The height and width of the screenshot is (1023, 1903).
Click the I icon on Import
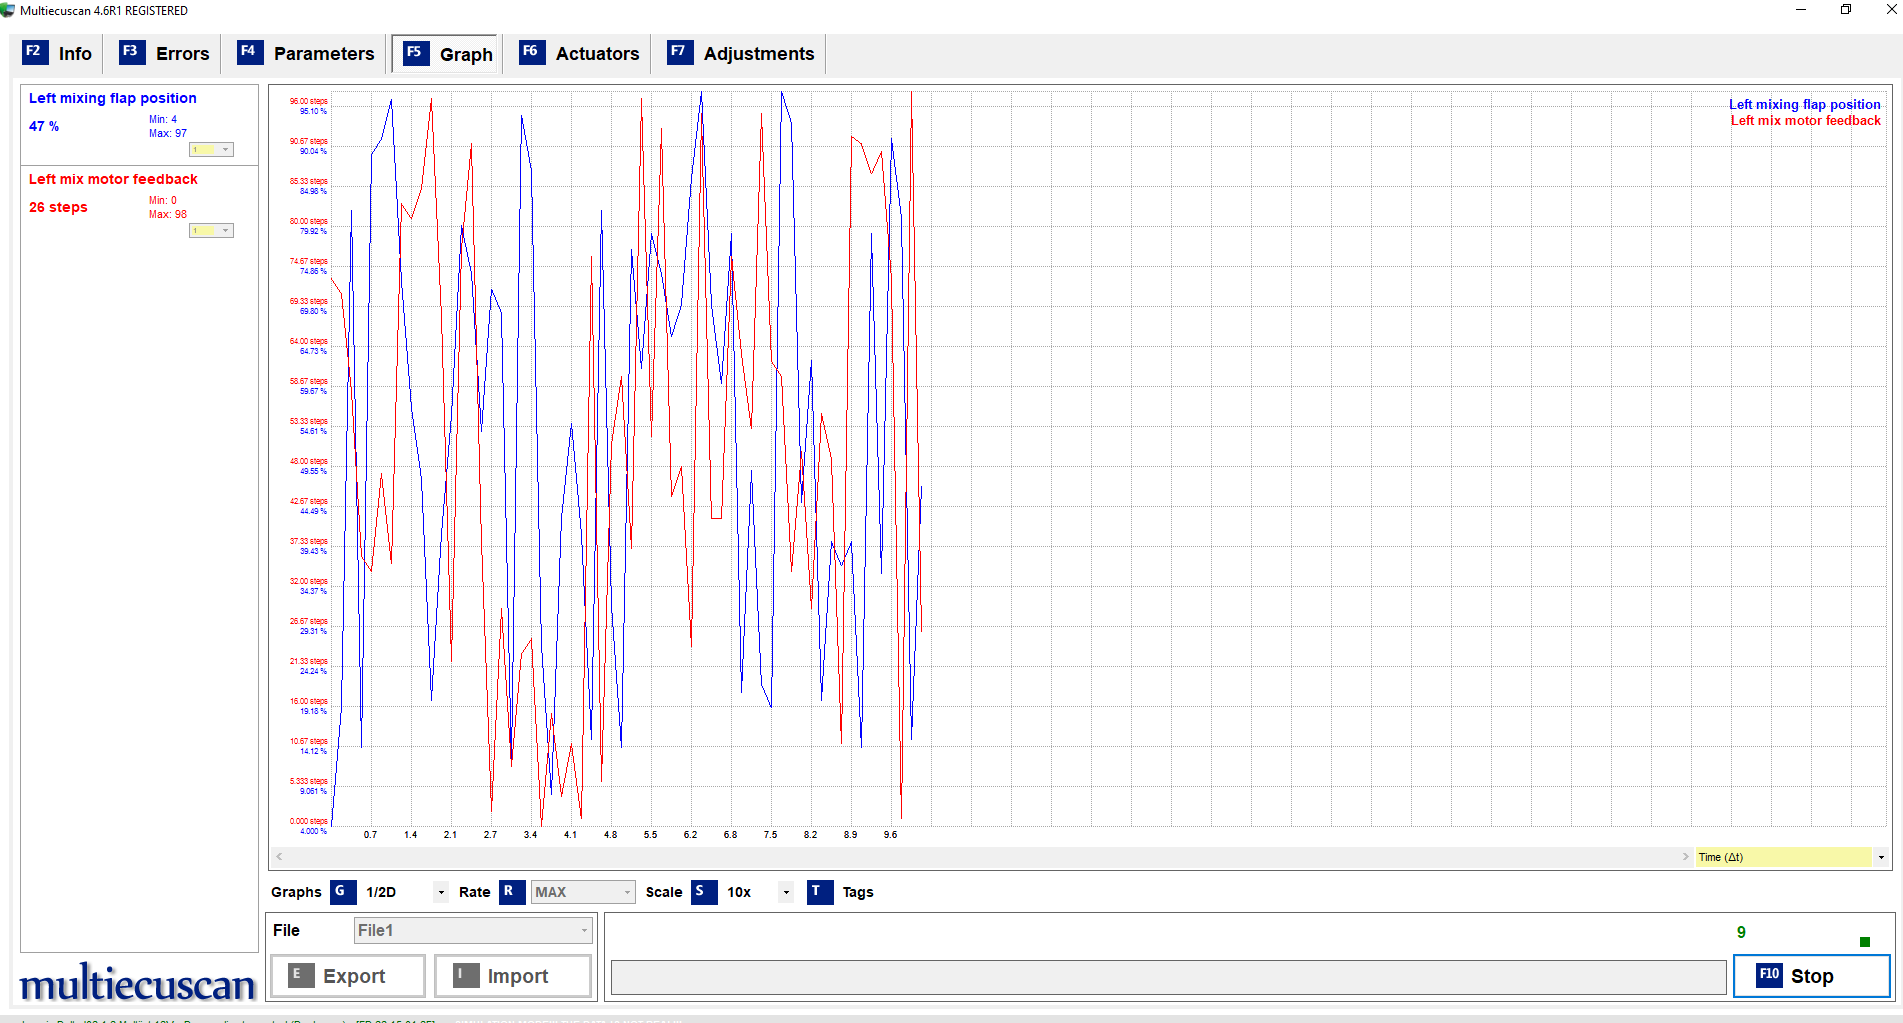[465, 975]
